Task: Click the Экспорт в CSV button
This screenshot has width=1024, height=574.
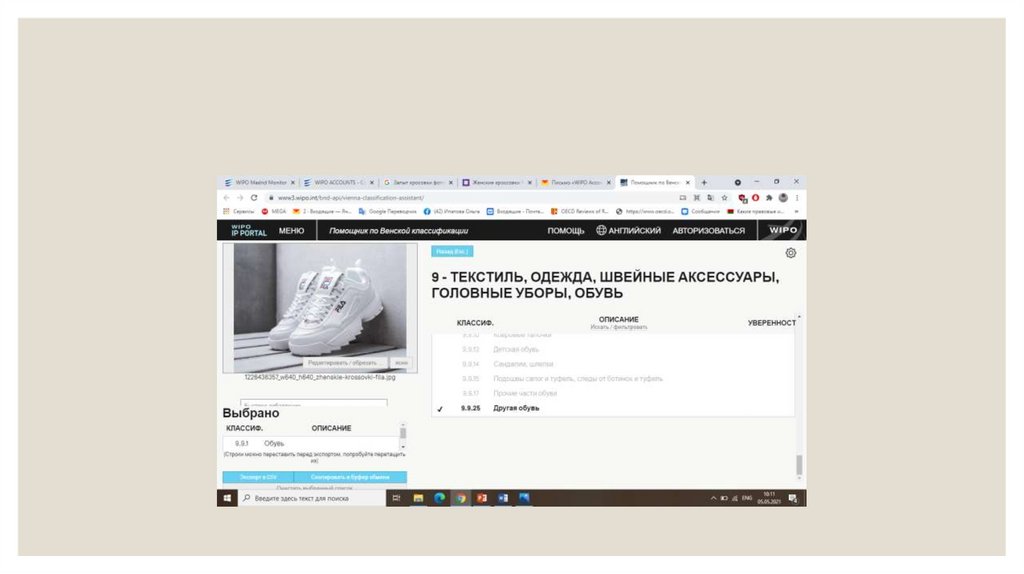Action: pos(258,477)
